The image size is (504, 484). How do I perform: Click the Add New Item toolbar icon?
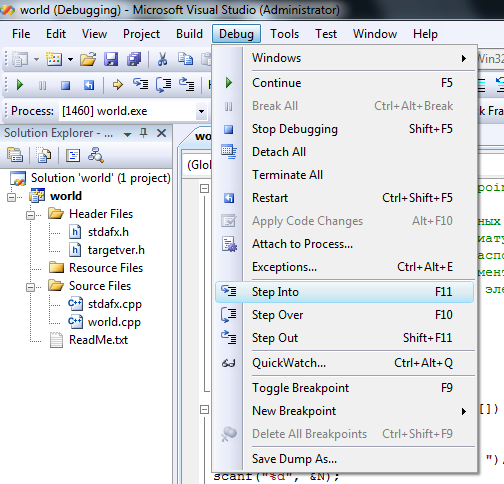(x=54, y=59)
